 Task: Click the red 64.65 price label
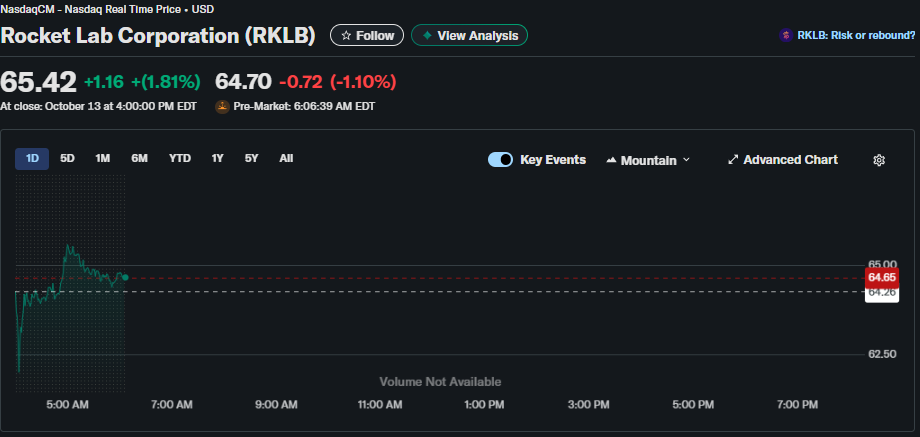tap(881, 277)
